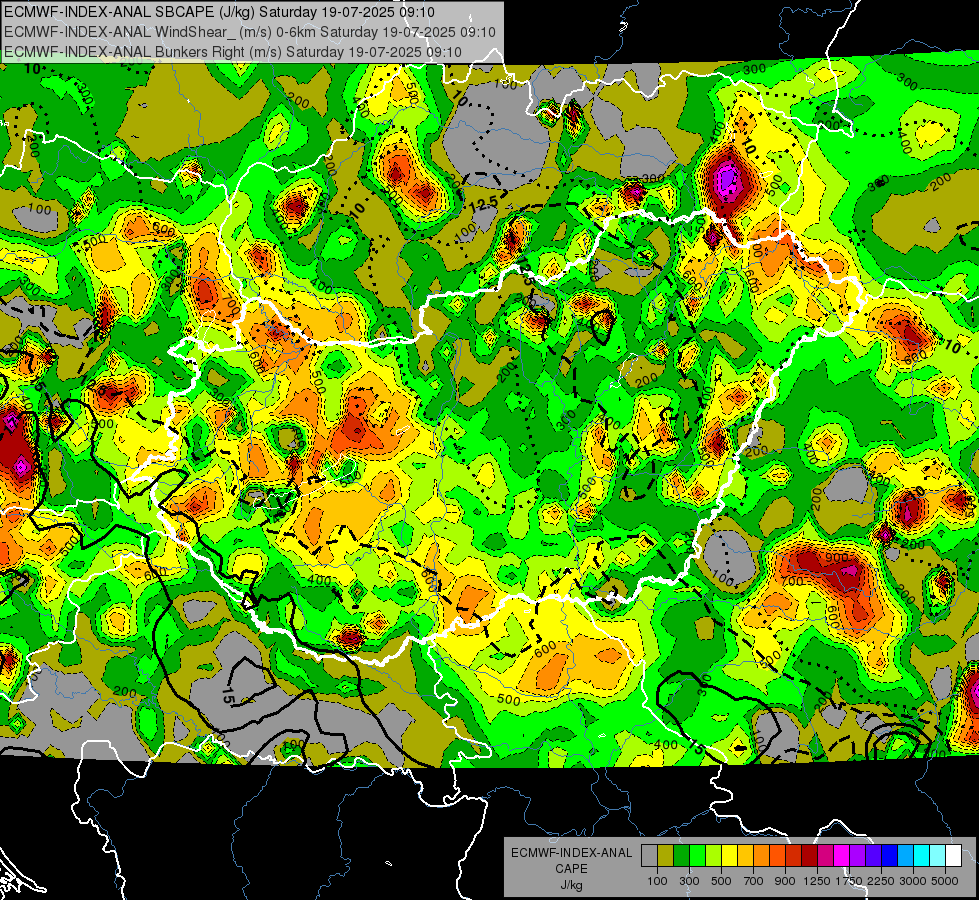Select the sky blue legend swatch before 3000
The width and height of the screenshot is (979, 900).
coord(905,856)
